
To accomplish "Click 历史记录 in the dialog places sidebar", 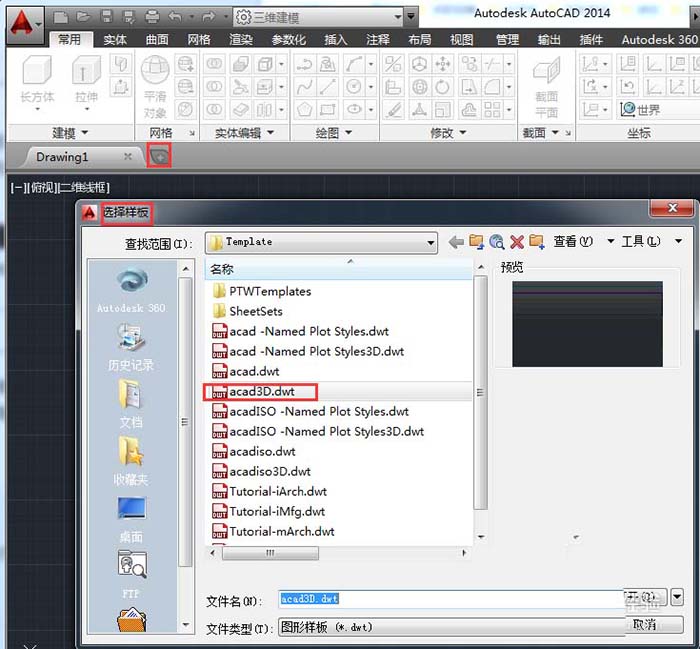I will pos(131,348).
